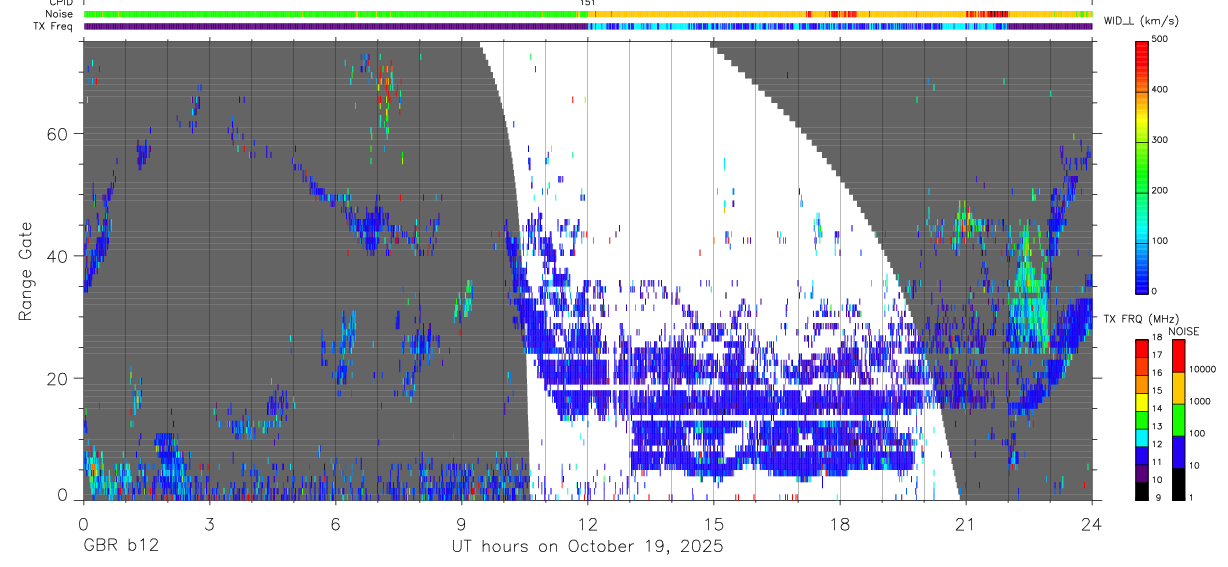
Task: Click the orange segment of NOISE colorbar
Action: point(1178,387)
